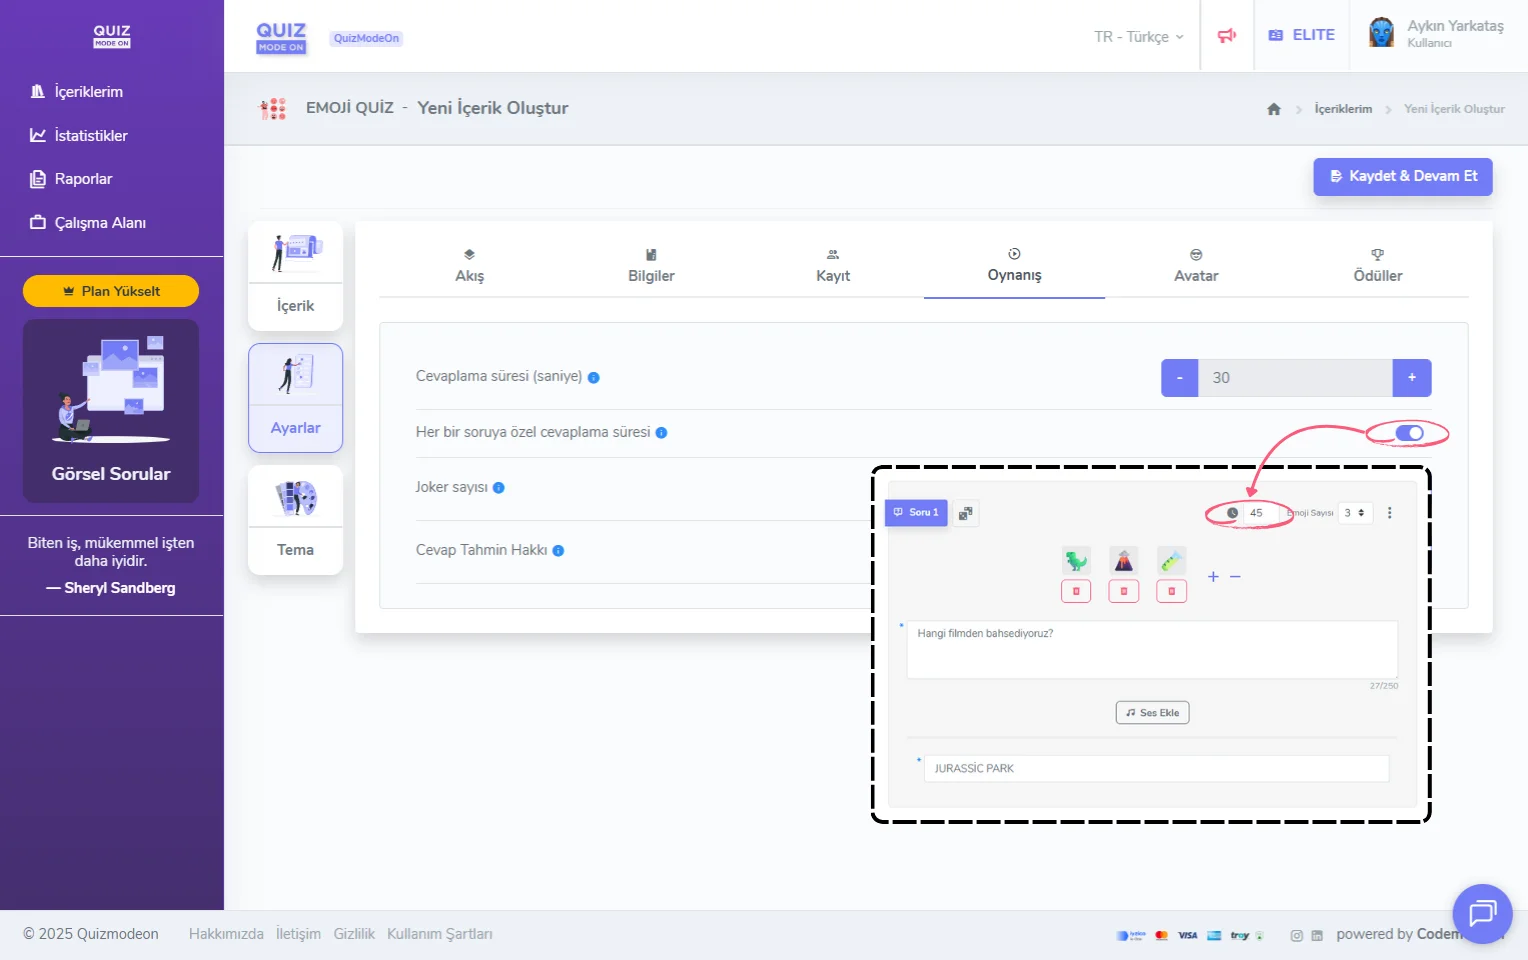Click the answer time value field
Screen dimensions: 1528x960
click(x=1294, y=378)
